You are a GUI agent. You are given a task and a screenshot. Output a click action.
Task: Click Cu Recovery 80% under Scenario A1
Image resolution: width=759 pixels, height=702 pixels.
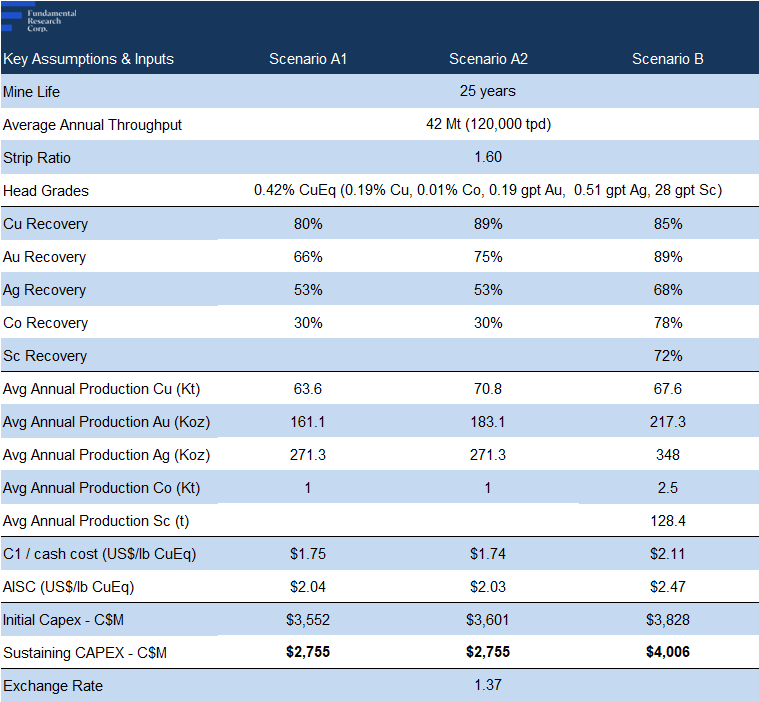click(308, 224)
